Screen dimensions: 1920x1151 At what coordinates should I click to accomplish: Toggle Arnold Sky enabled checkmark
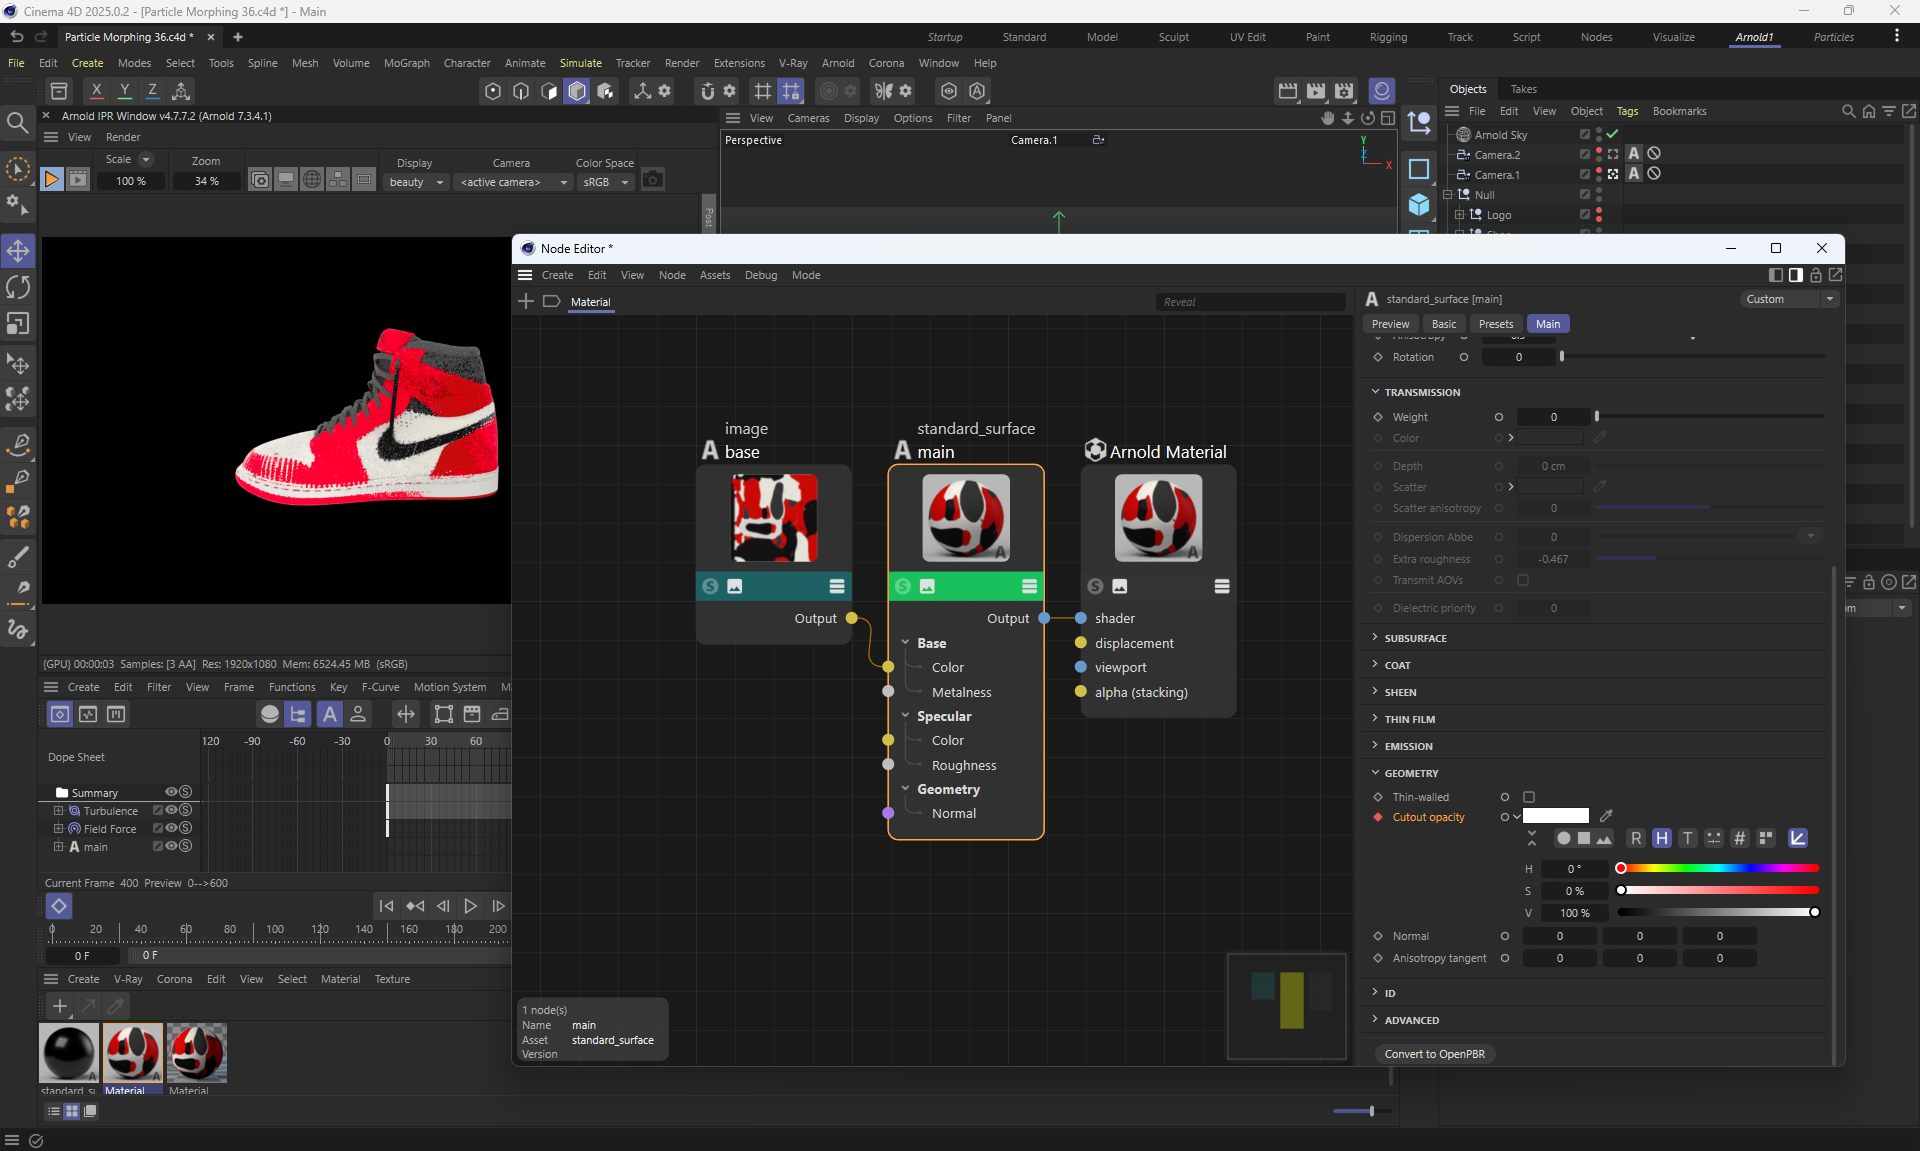point(1612,134)
